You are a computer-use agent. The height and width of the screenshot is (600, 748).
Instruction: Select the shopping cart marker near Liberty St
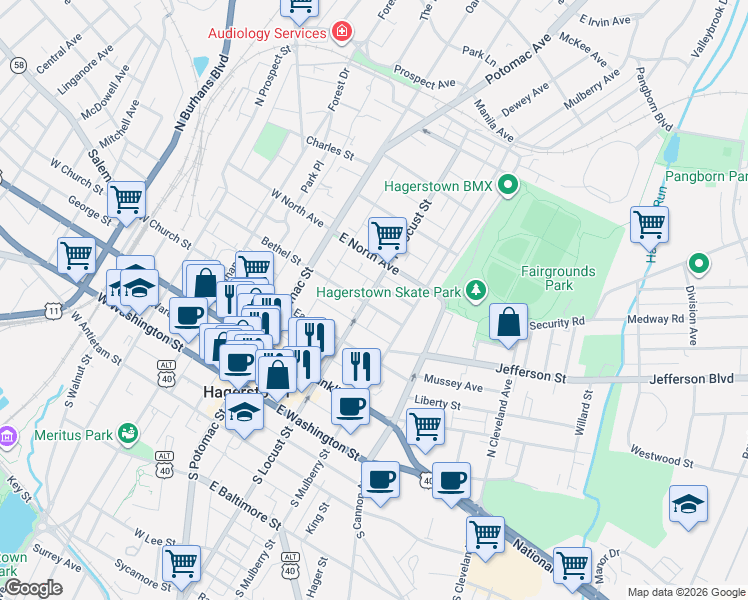pyautogui.click(x=426, y=427)
